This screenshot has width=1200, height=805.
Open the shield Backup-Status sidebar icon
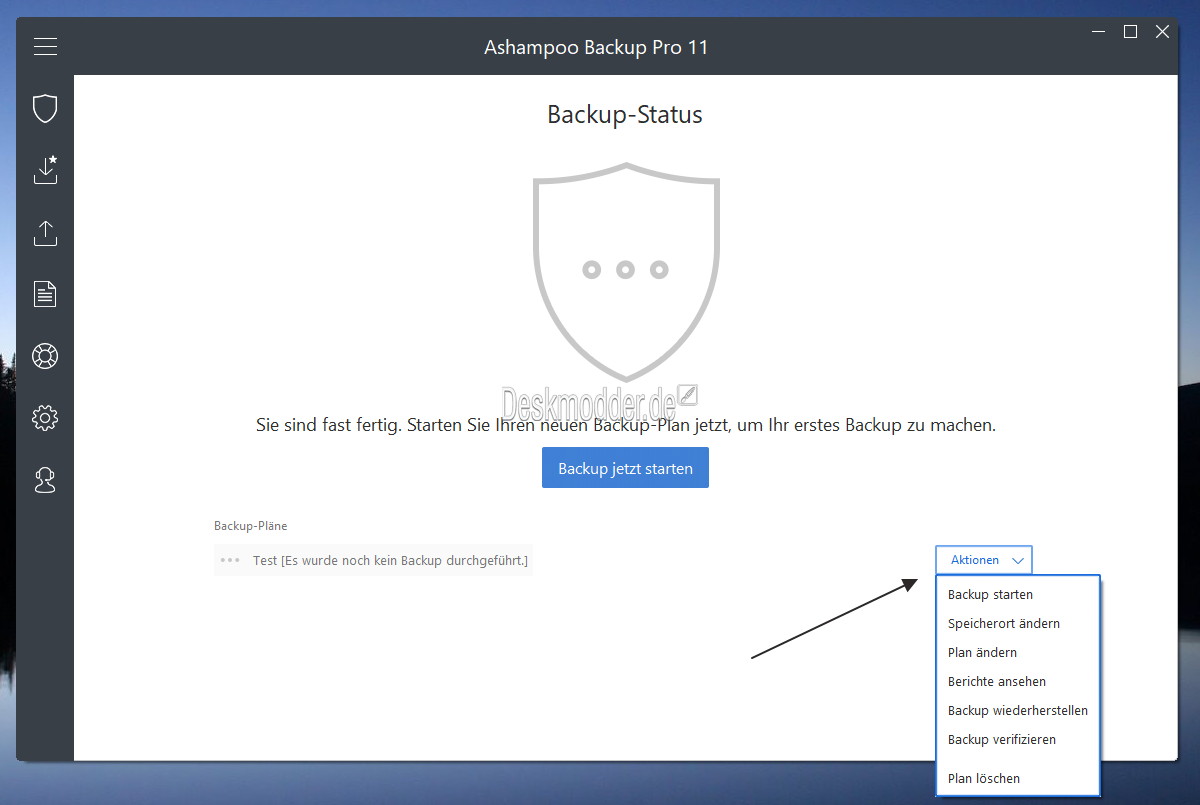[45, 108]
